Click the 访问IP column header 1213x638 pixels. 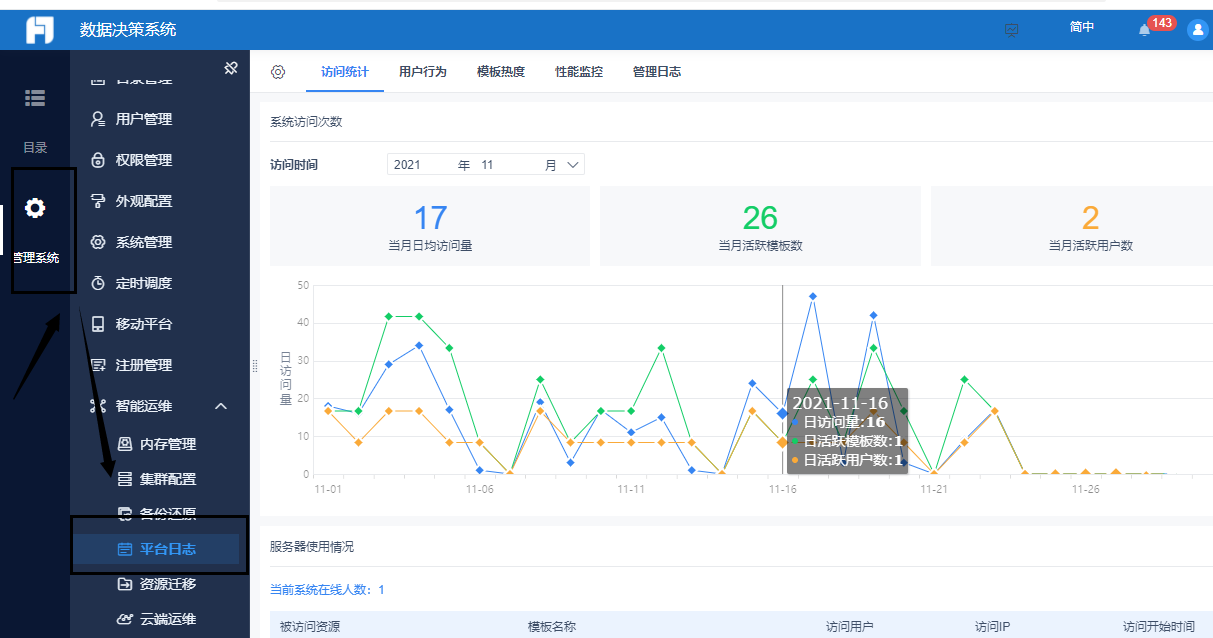tap(992, 627)
